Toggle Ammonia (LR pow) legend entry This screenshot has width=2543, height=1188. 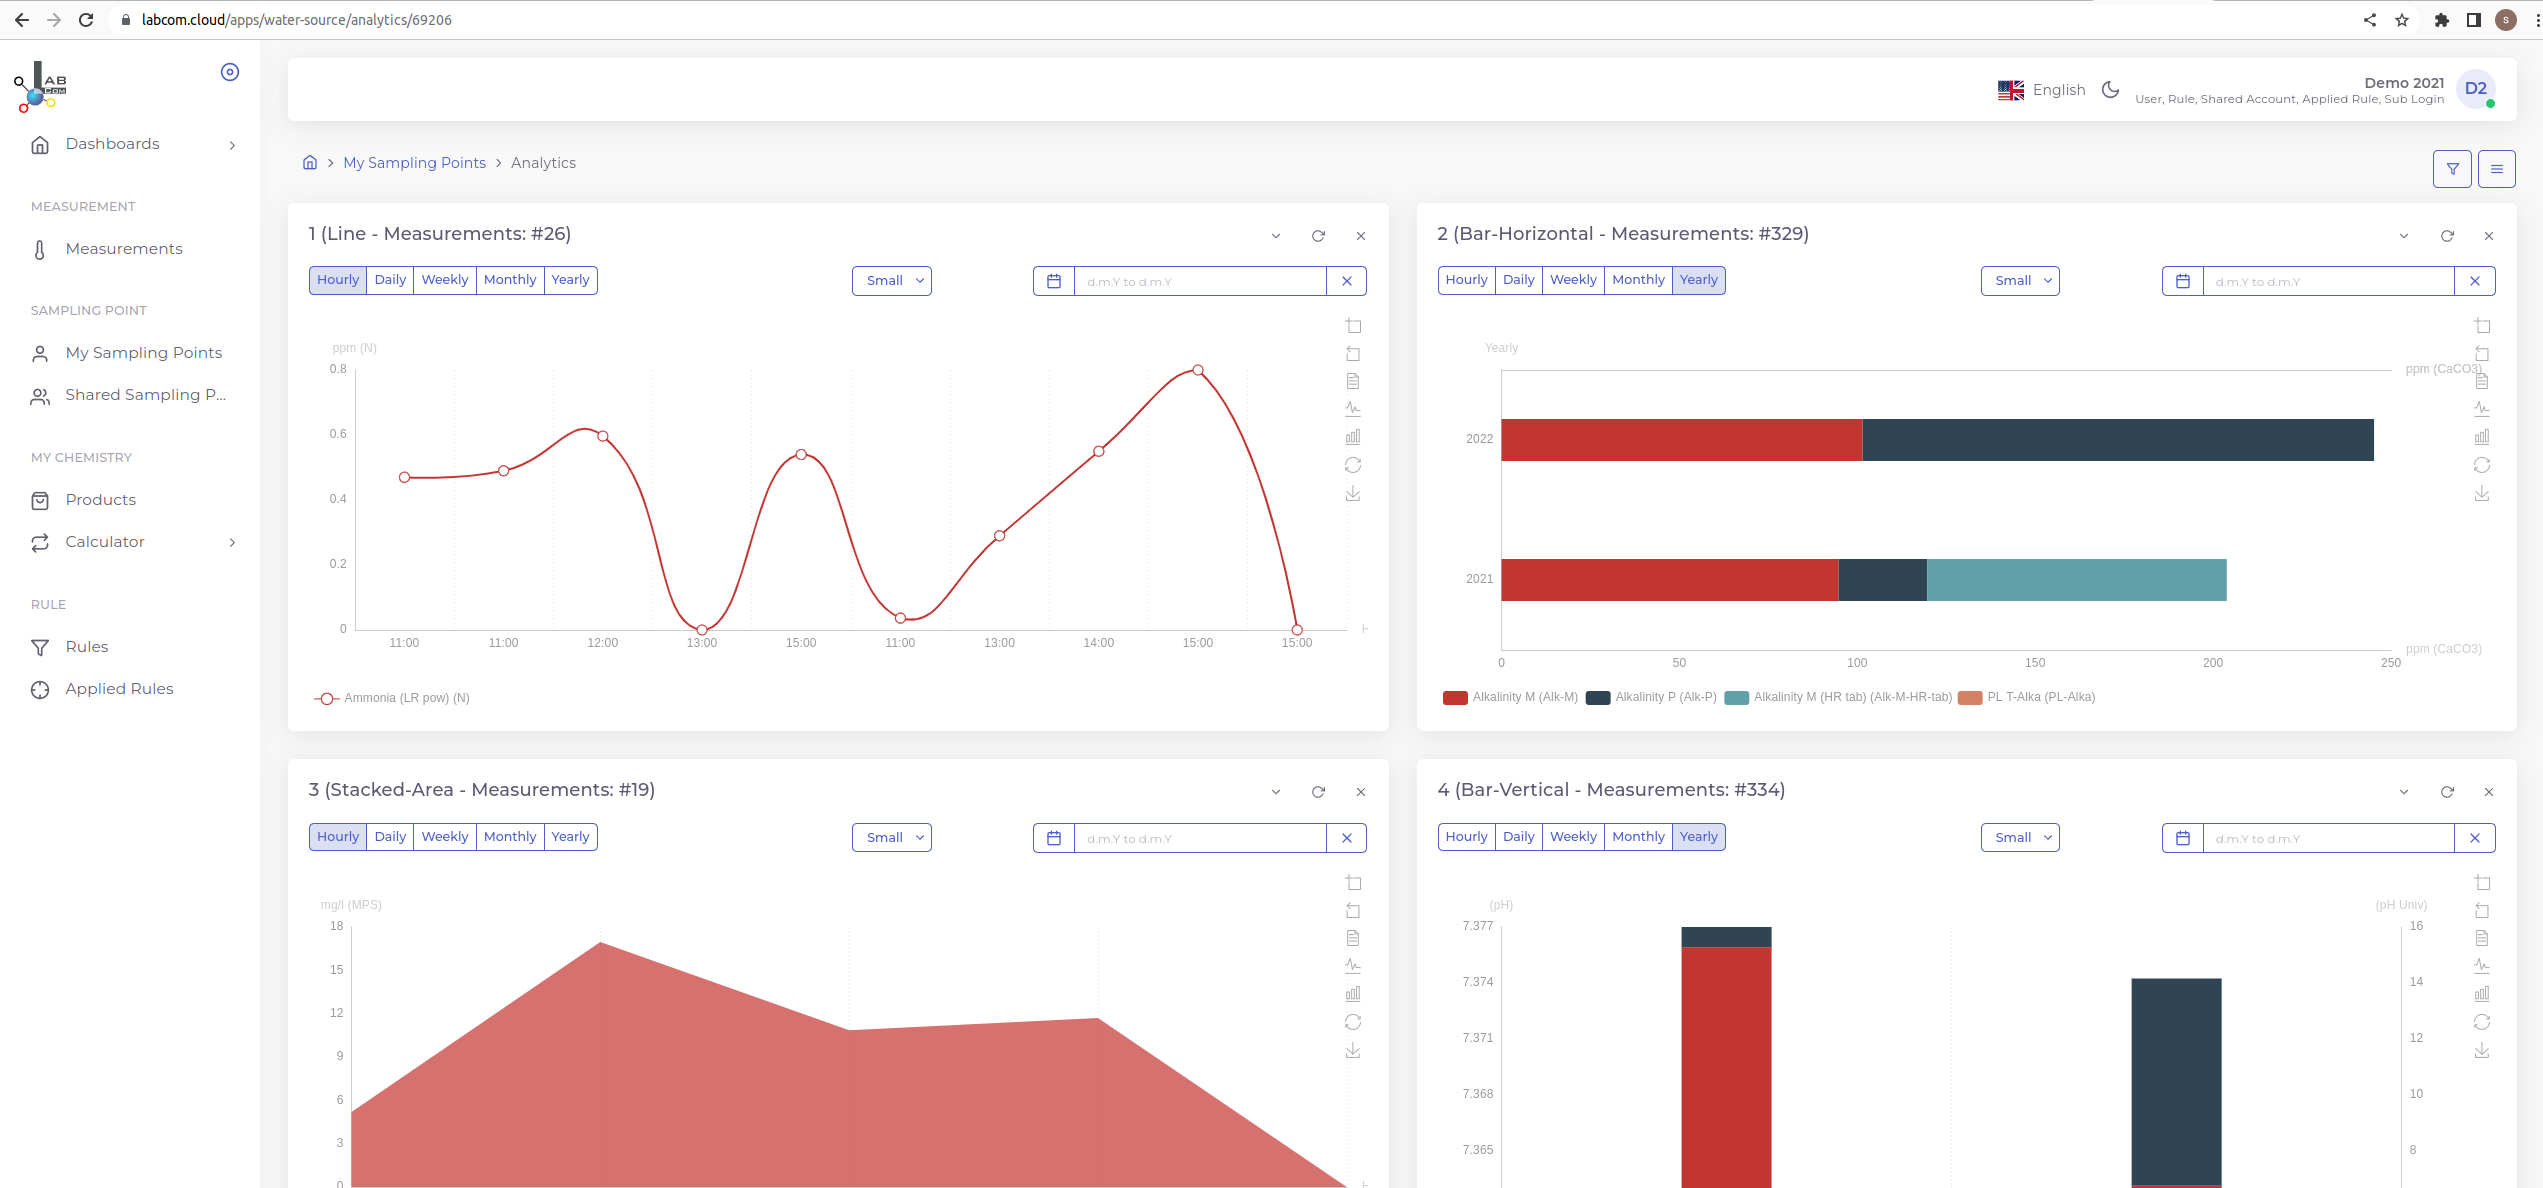[391, 698]
